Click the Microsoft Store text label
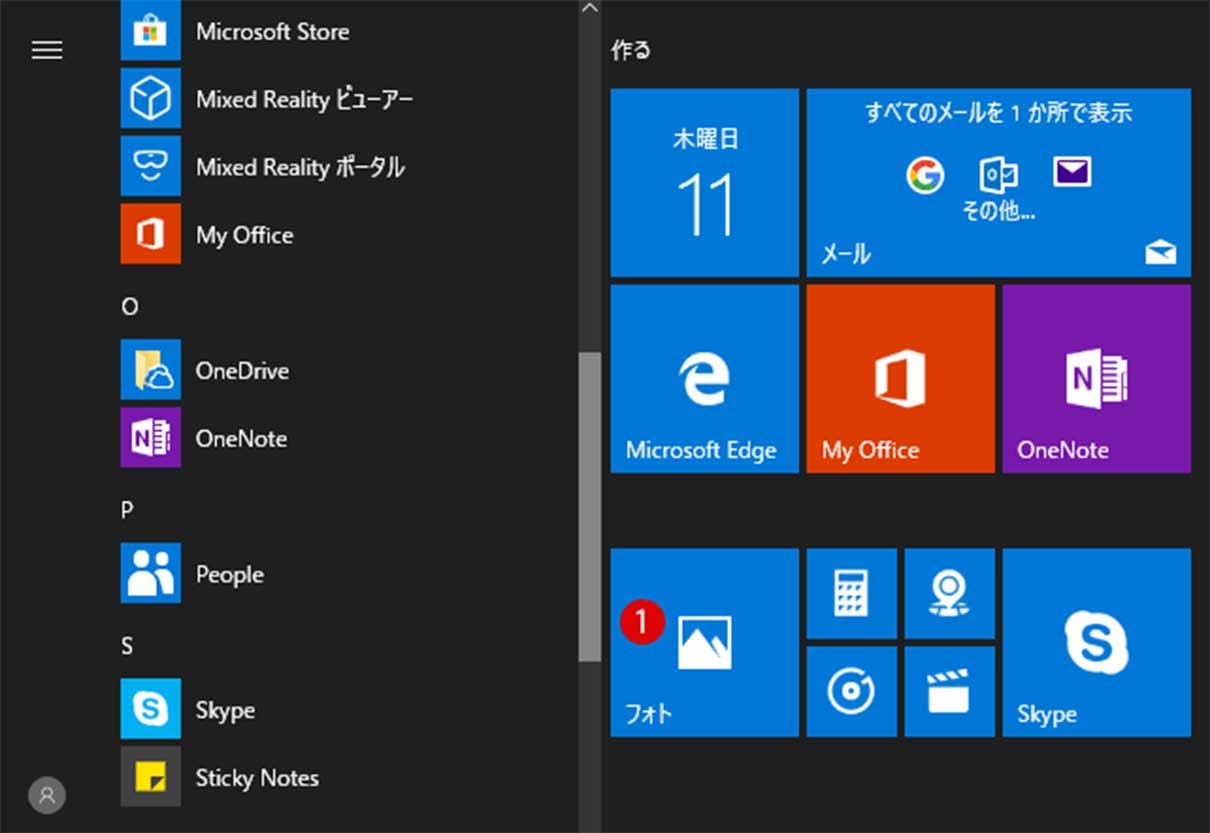The width and height of the screenshot is (1210, 833). (x=273, y=31)
